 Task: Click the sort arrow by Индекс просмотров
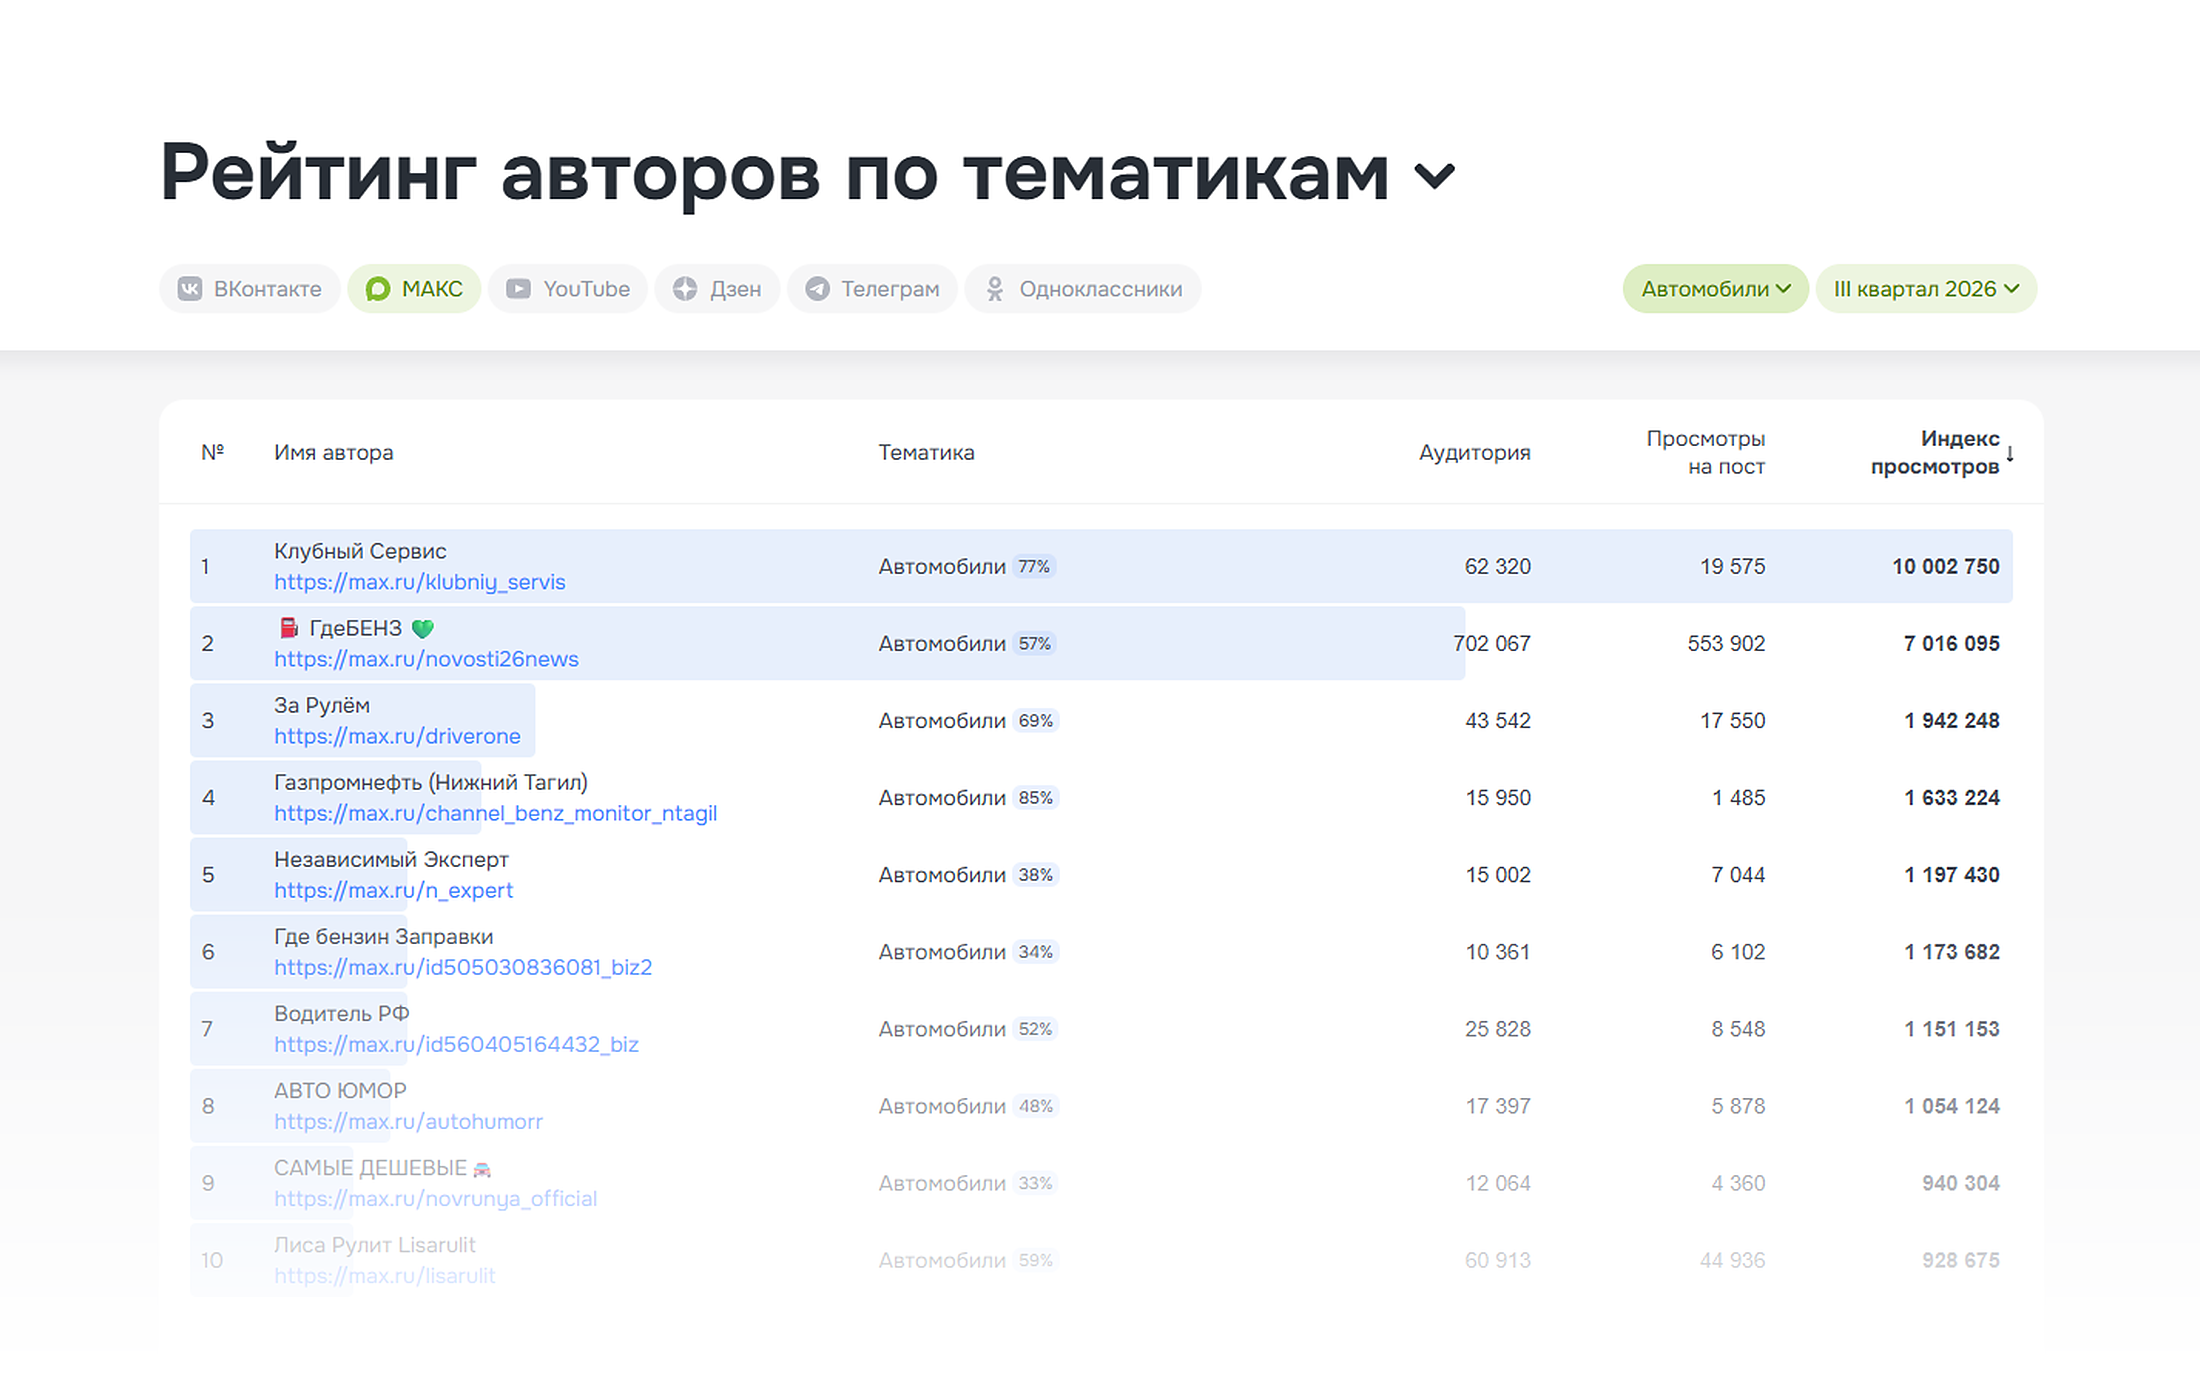pyautogui.click(x=2010, y=453)
